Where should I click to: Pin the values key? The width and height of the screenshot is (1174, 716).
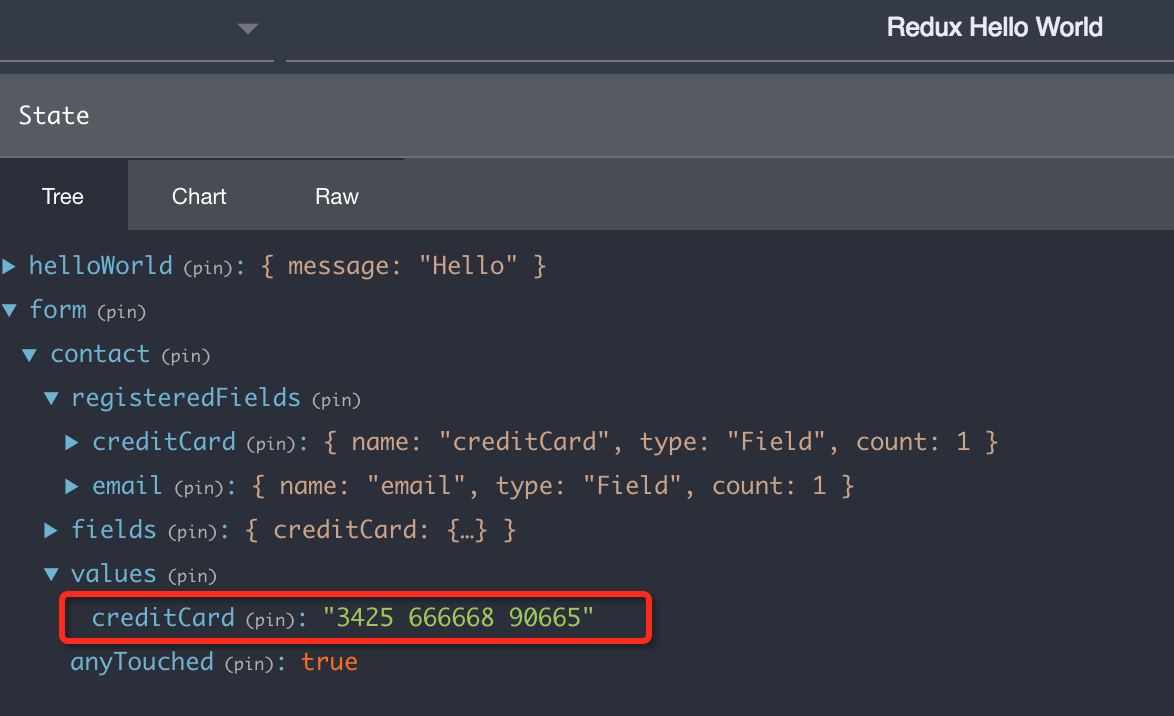click(x=192, y=576)
